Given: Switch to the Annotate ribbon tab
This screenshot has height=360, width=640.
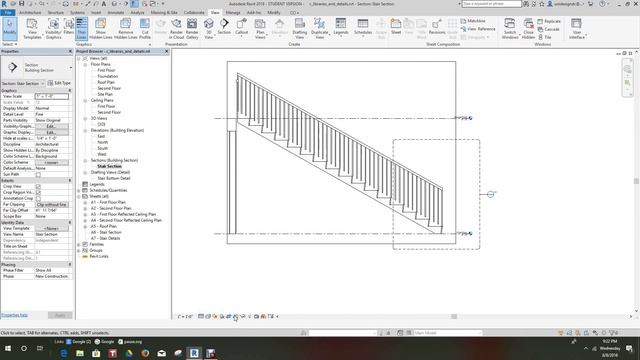Looking at the screenshot, I should click(x=116, y=13).
